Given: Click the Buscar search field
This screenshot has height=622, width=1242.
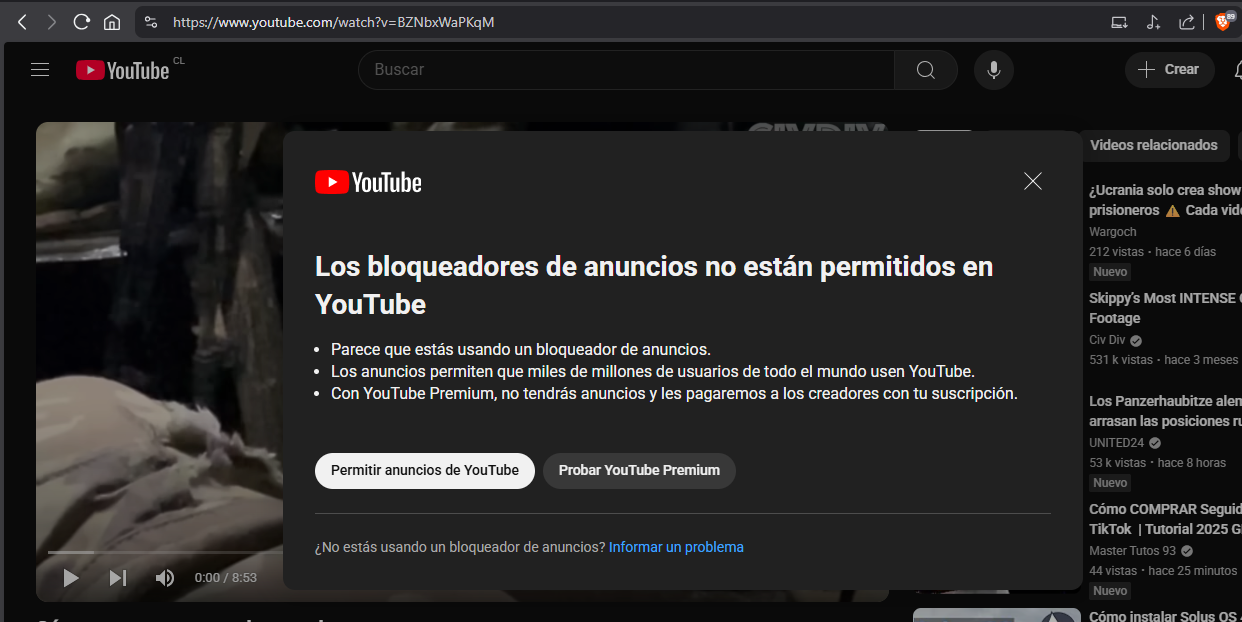Looking at the screenshot, I should (626, 70).
